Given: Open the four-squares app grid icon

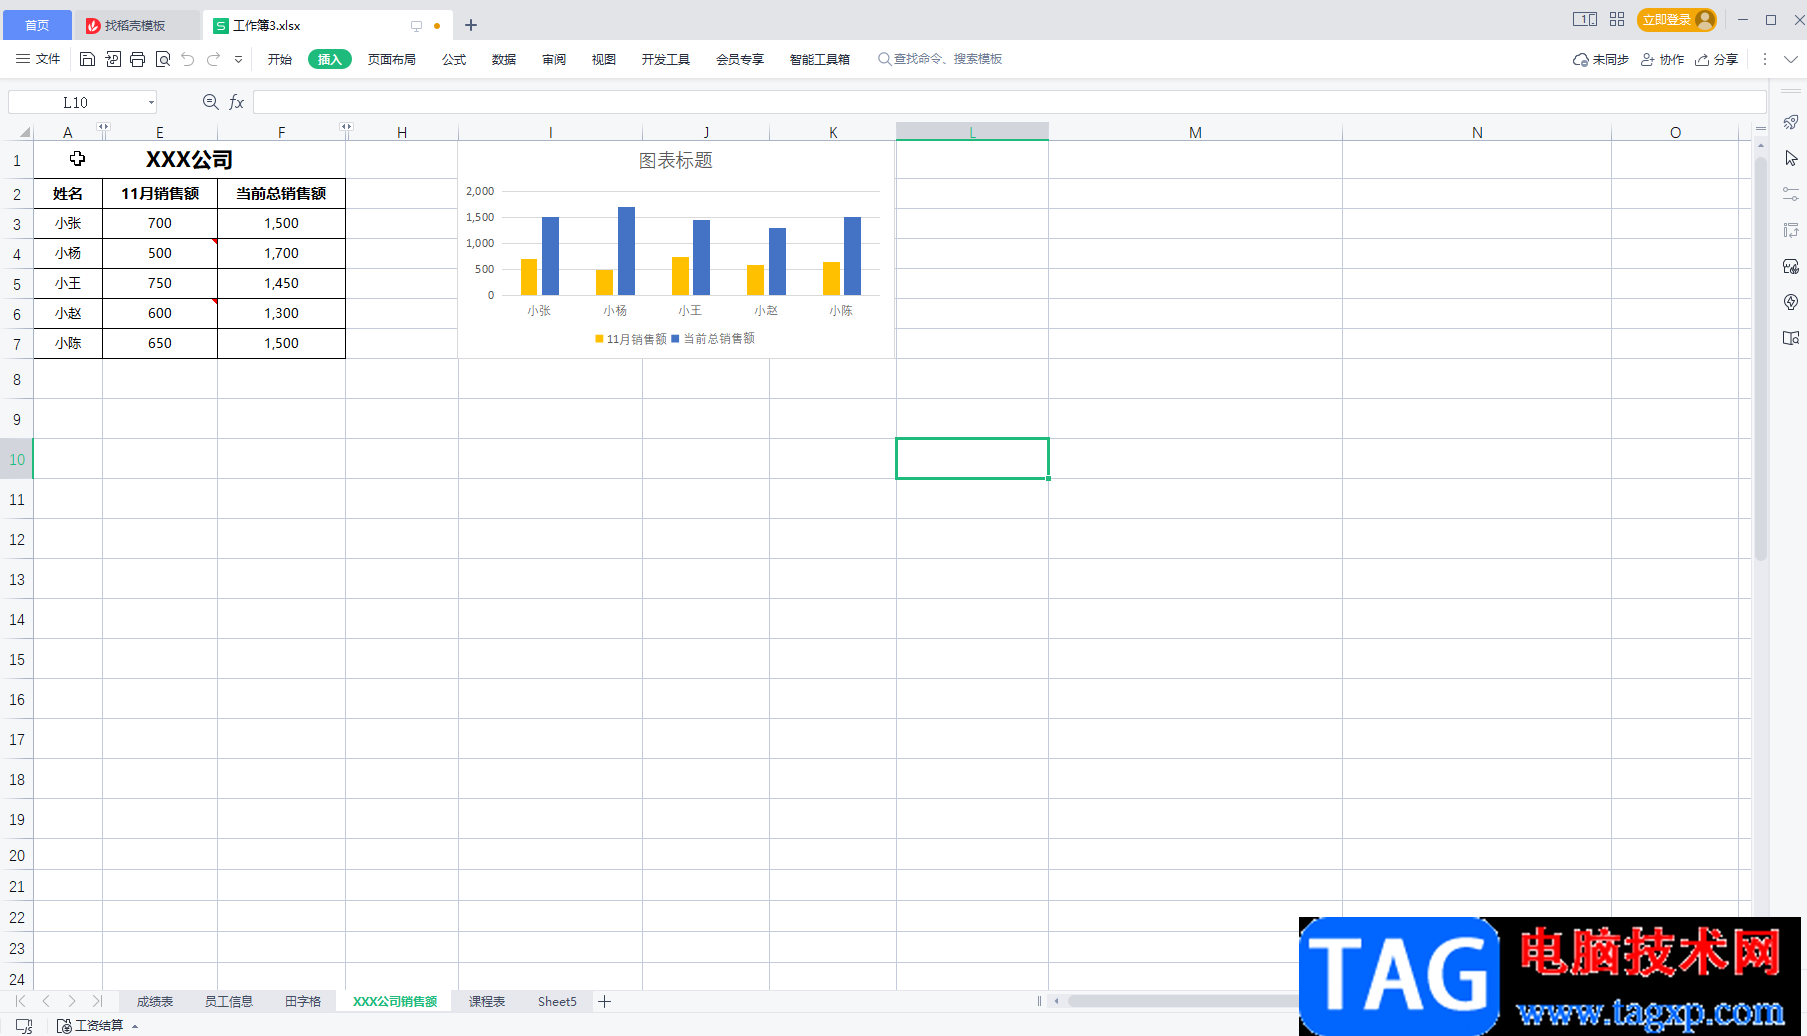Looking at the screenshot, I should (1617, 19).
